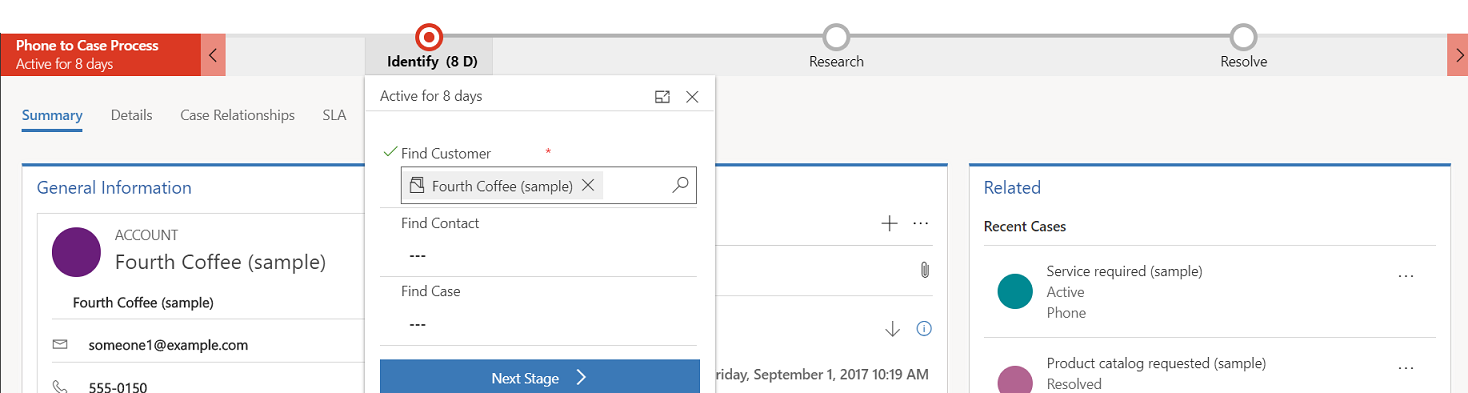Viewport: 1468px width, 393px height.
Task: Select the Resolve stage circle
Action: click(1243, 37)
